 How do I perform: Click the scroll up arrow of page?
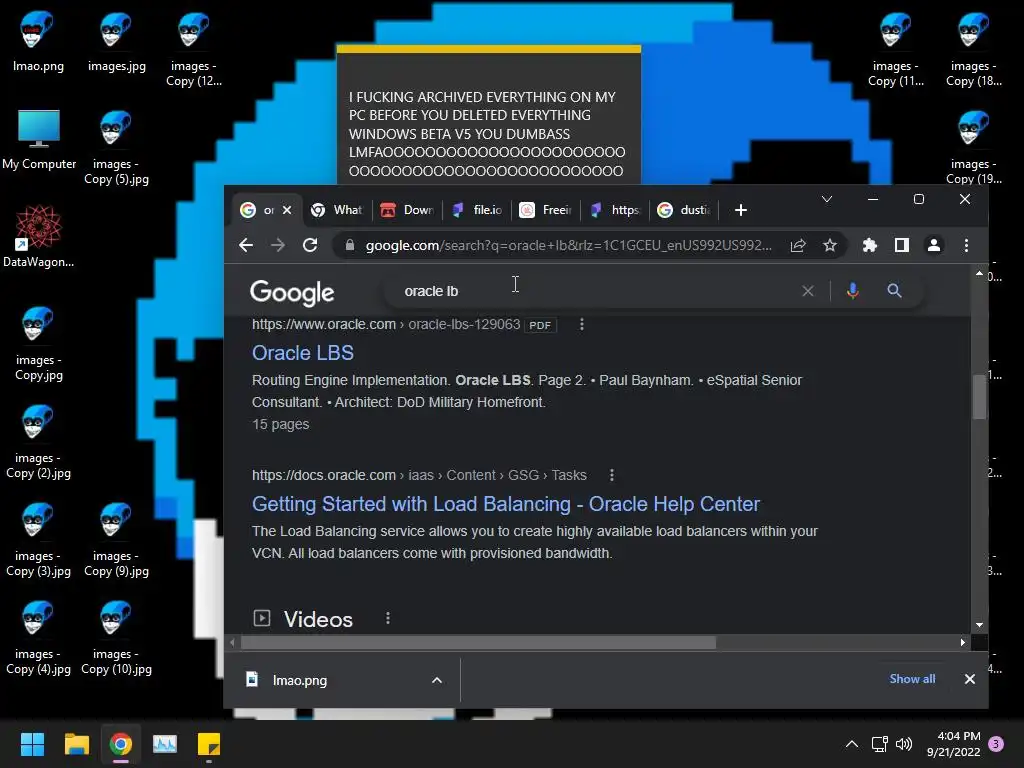tap(979, 274)
